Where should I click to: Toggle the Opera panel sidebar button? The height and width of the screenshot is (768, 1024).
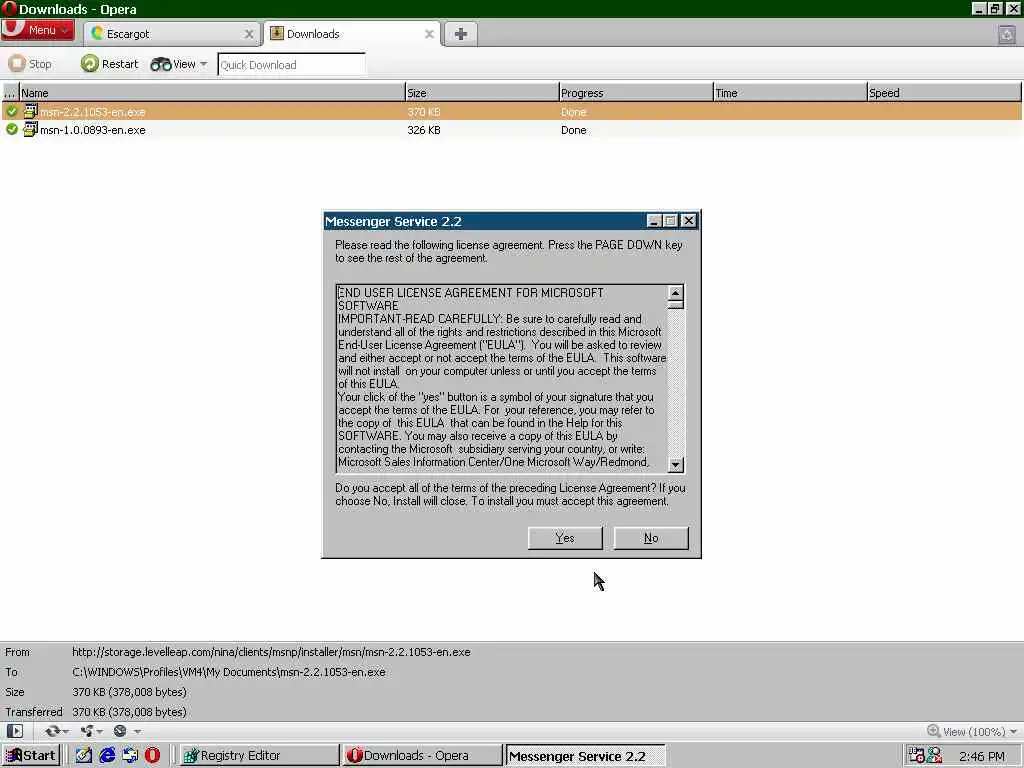click(15, 731)
